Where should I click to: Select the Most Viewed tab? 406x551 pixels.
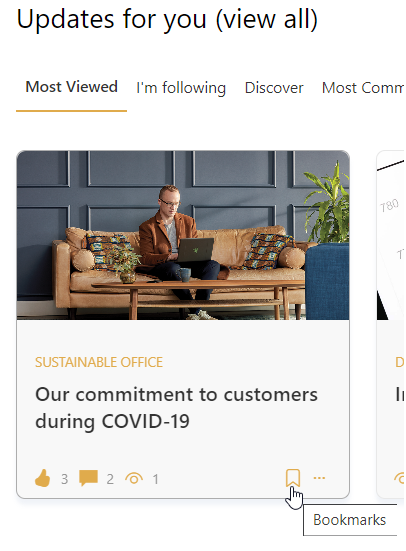(x=71, y=87)
